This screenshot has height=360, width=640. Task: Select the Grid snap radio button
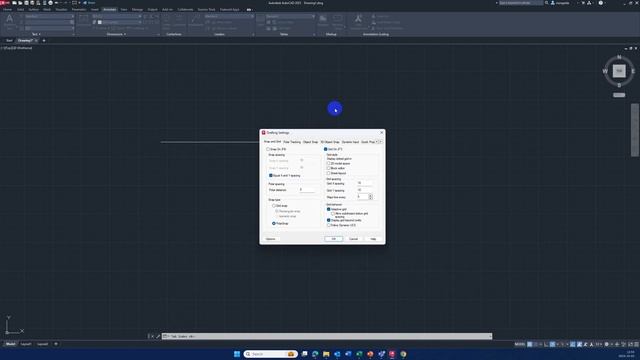tap(274, 206)
